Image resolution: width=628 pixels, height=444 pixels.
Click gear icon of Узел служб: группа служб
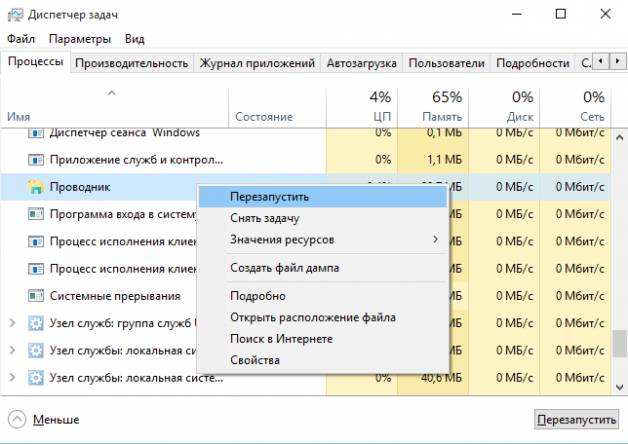pos(36,323)
